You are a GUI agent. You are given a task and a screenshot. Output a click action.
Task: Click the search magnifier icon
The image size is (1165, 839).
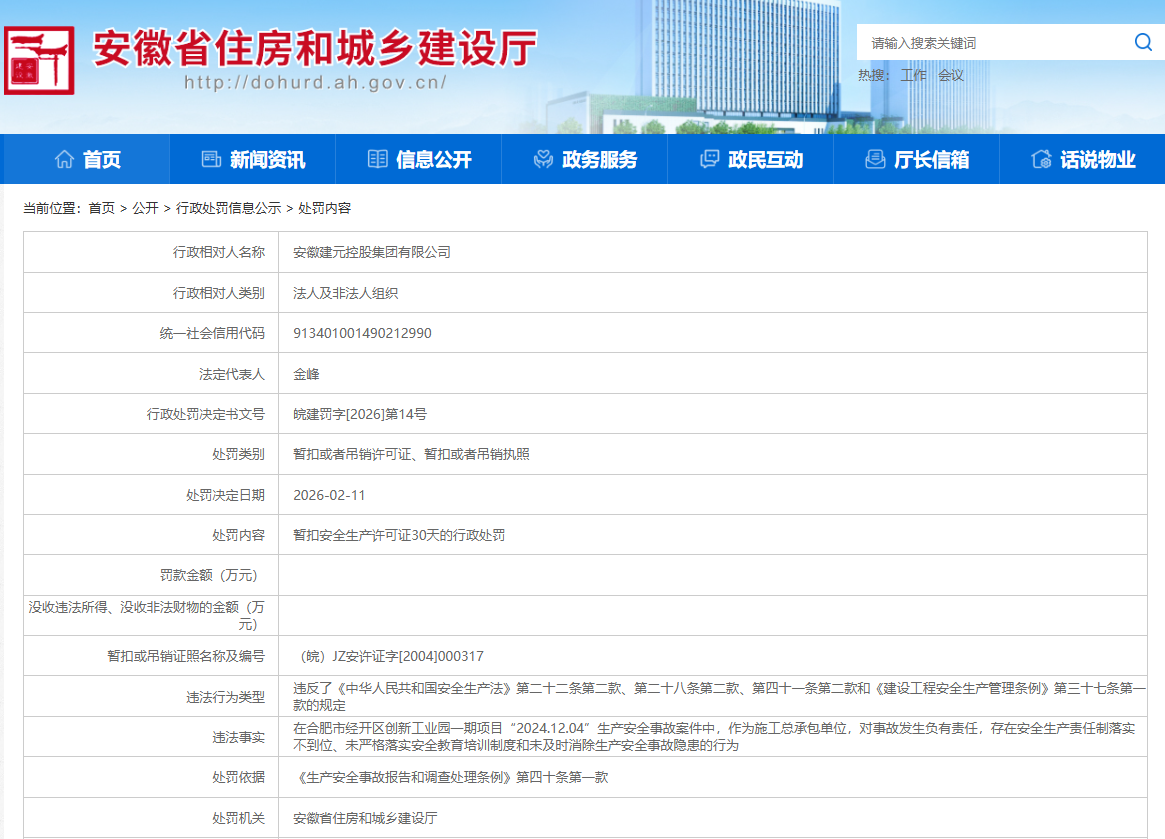click(x=1142, y=42)
